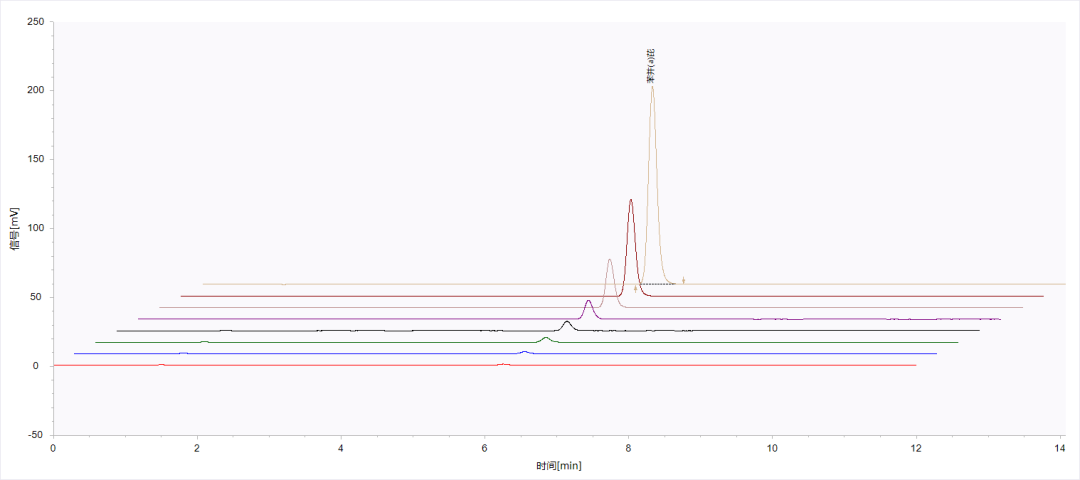Click y-axis tick label 250
This screenshot has height=480, width=1080.
tap(36, 22)
